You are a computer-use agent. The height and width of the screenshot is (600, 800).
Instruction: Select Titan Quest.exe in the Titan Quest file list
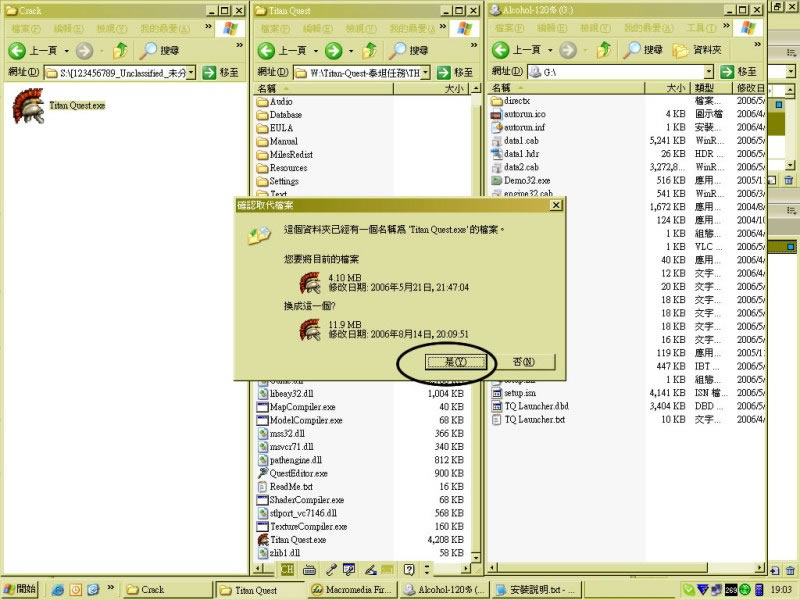(292, 540)
